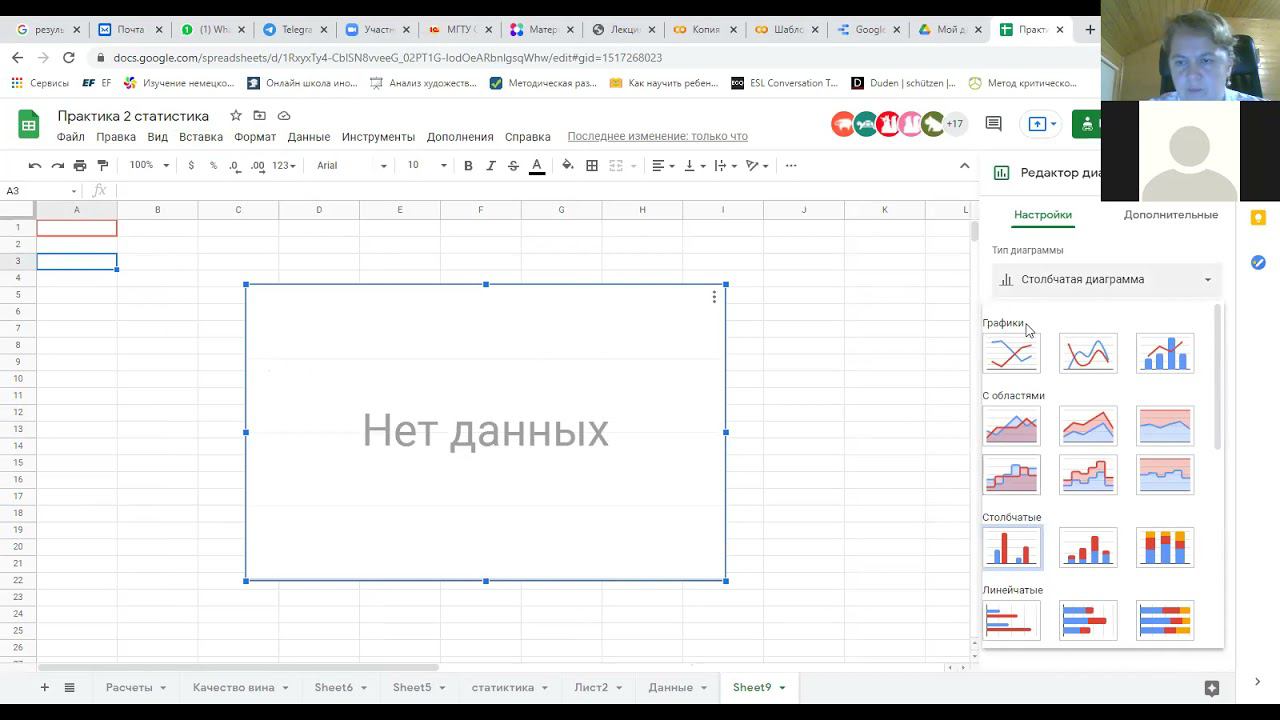Click the undo icon in toolbar
Screen dimensions: 1280x720
(x=35, y=165)
